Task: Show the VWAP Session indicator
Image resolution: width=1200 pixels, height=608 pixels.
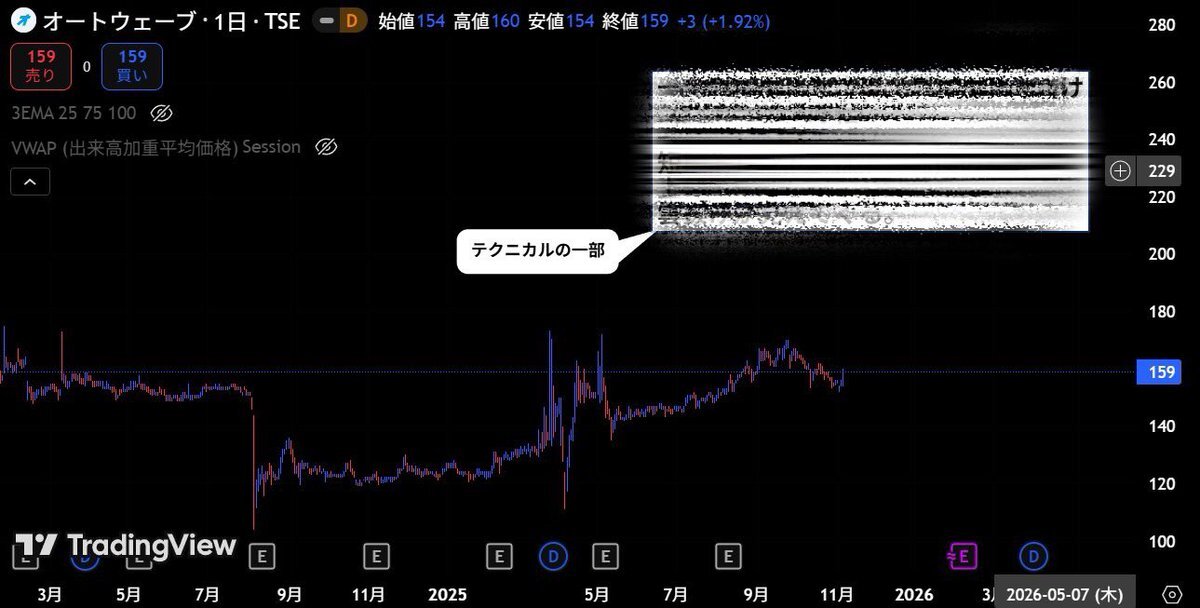Action: pyautogui.click(x=325, y=147)
